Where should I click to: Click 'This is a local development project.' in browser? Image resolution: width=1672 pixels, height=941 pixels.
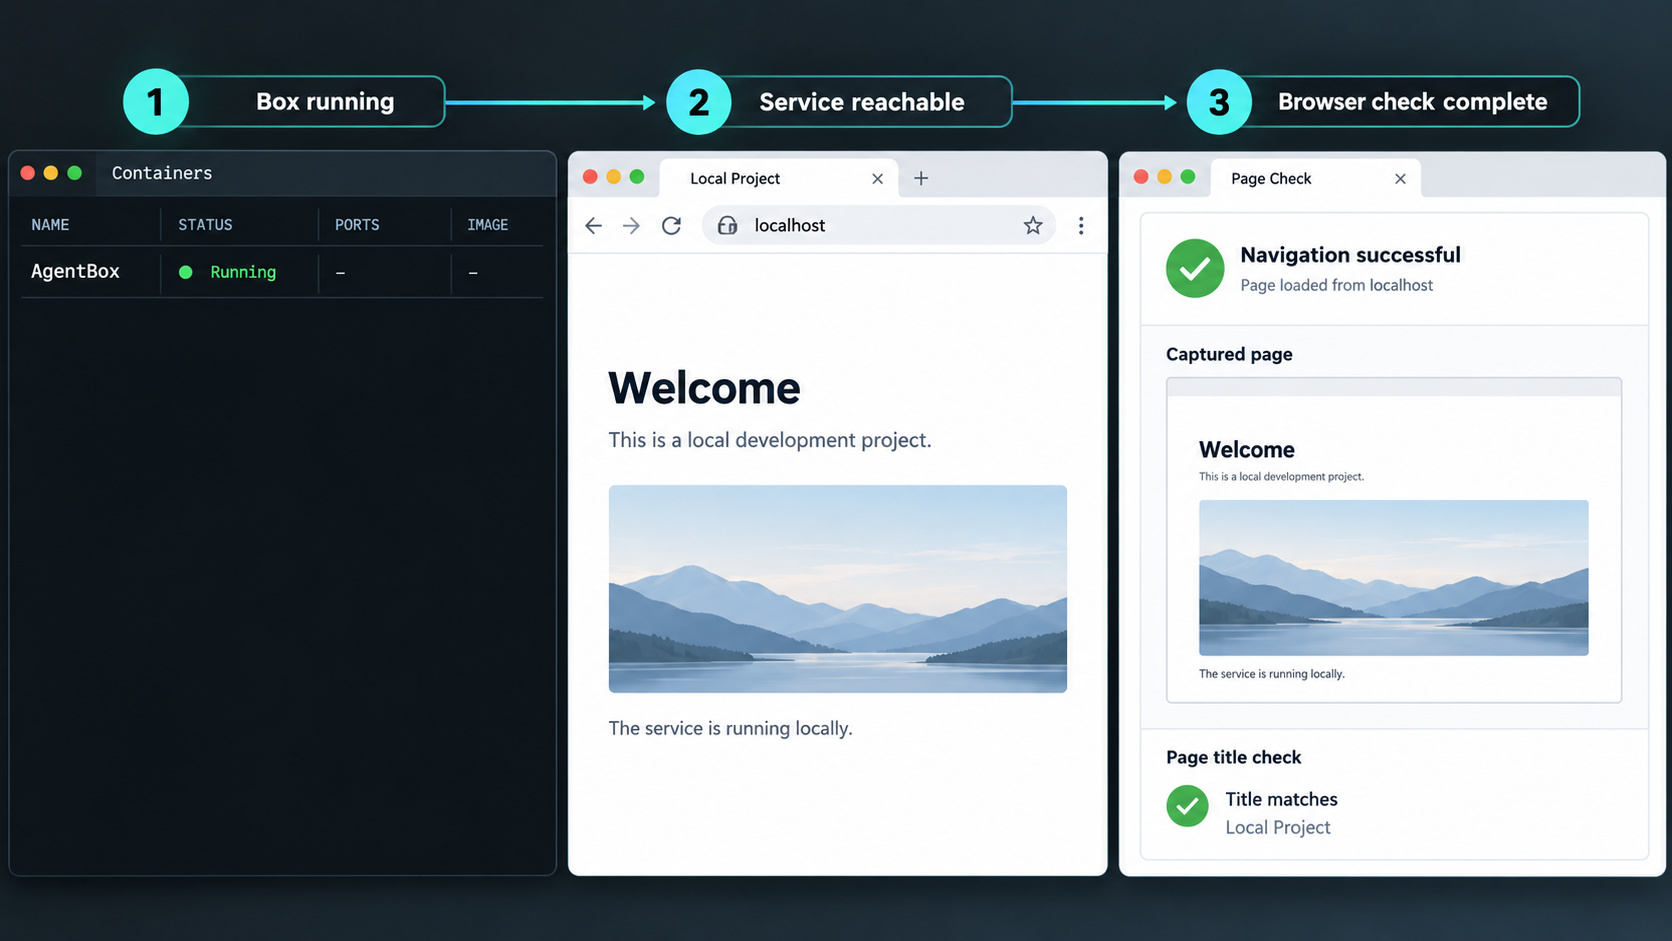tap(770, 440)
